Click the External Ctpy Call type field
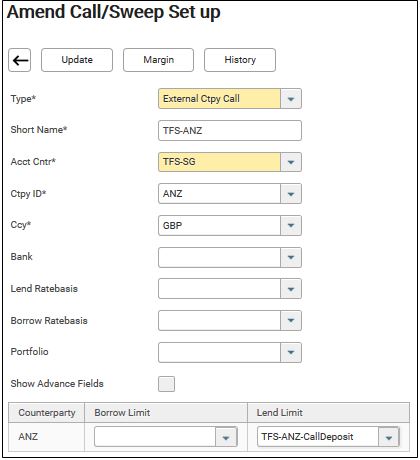 (219, 99)
